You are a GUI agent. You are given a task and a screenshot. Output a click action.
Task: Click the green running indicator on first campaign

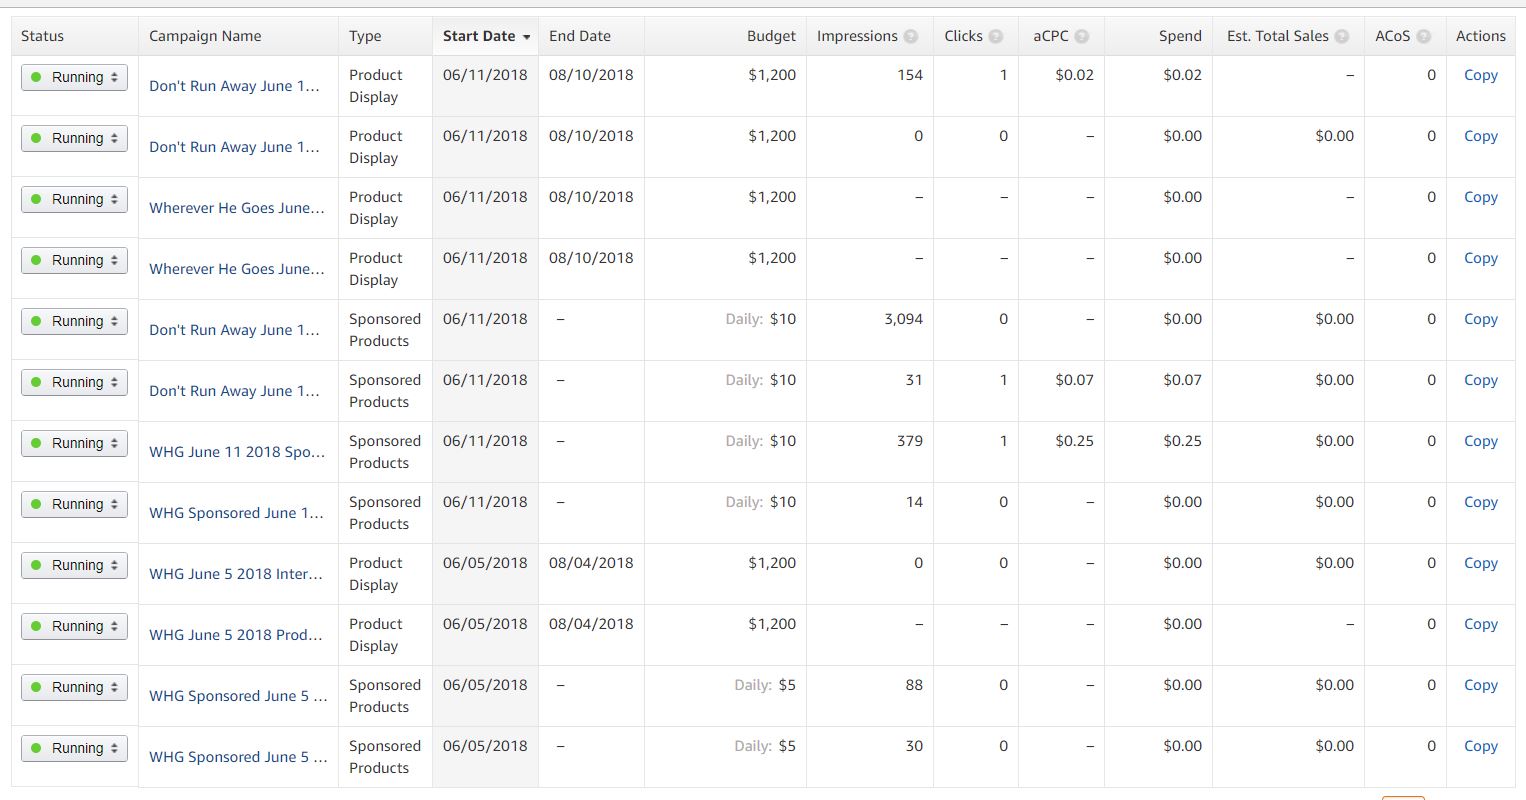point(38,76)
